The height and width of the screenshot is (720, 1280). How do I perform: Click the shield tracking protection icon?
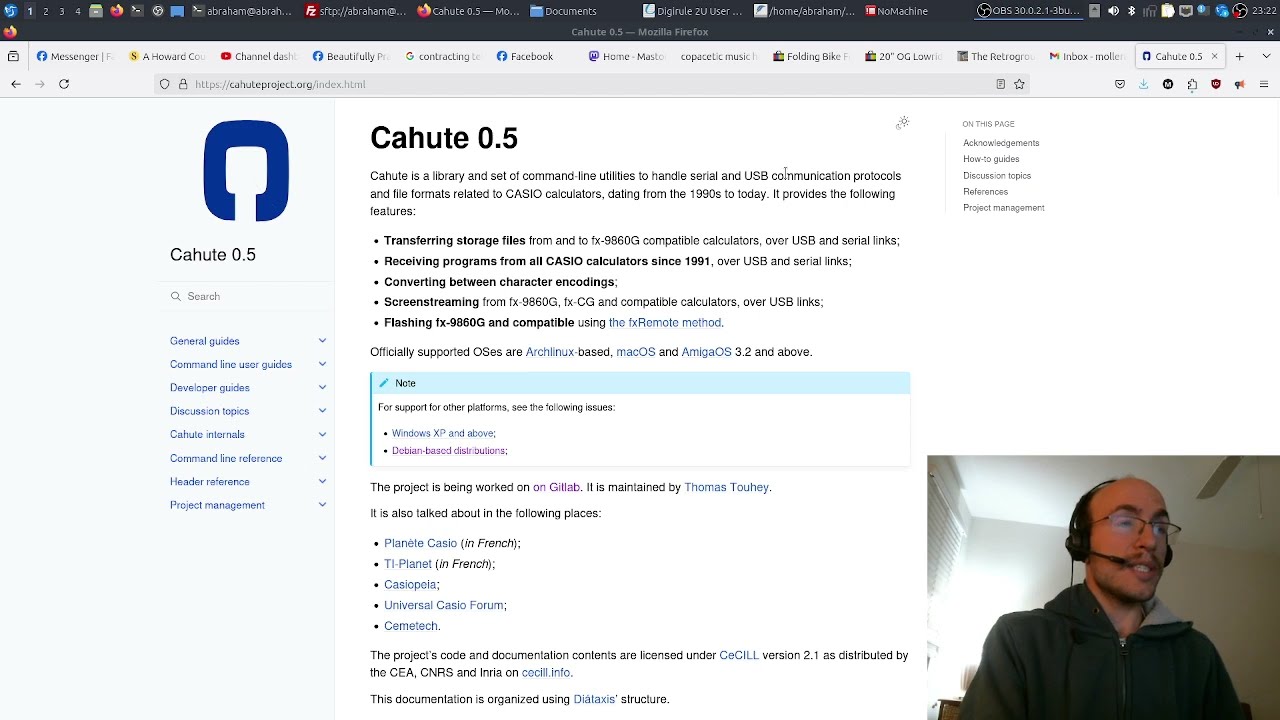165,84
